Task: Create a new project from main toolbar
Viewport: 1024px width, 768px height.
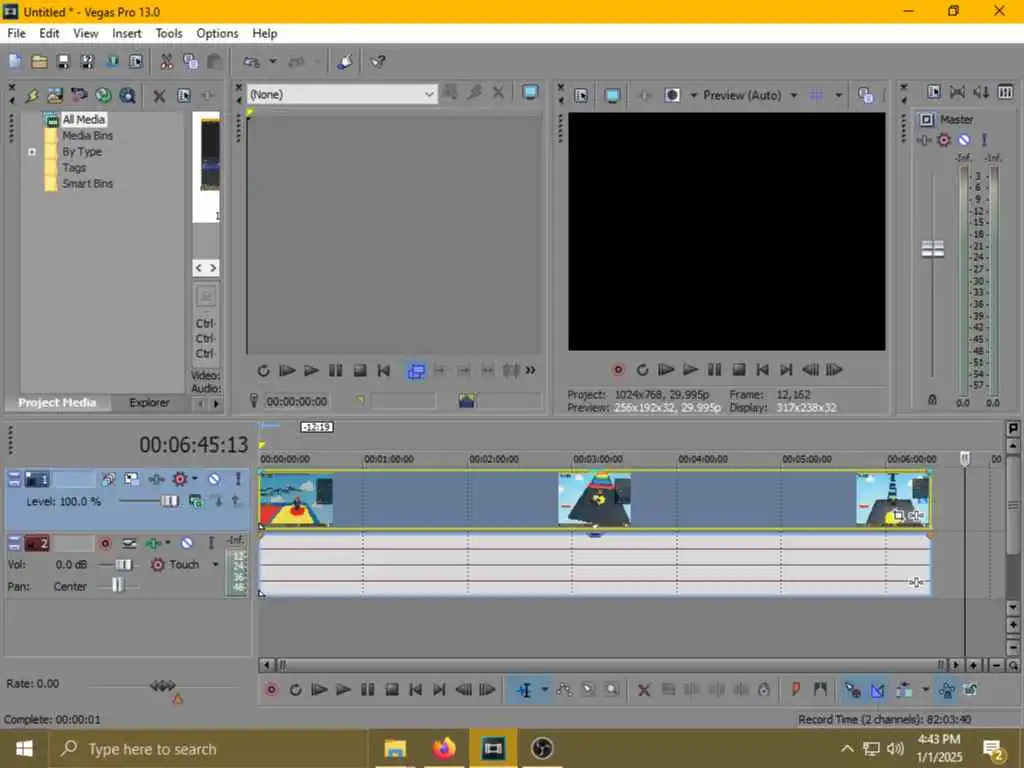Action: [15, 62]
